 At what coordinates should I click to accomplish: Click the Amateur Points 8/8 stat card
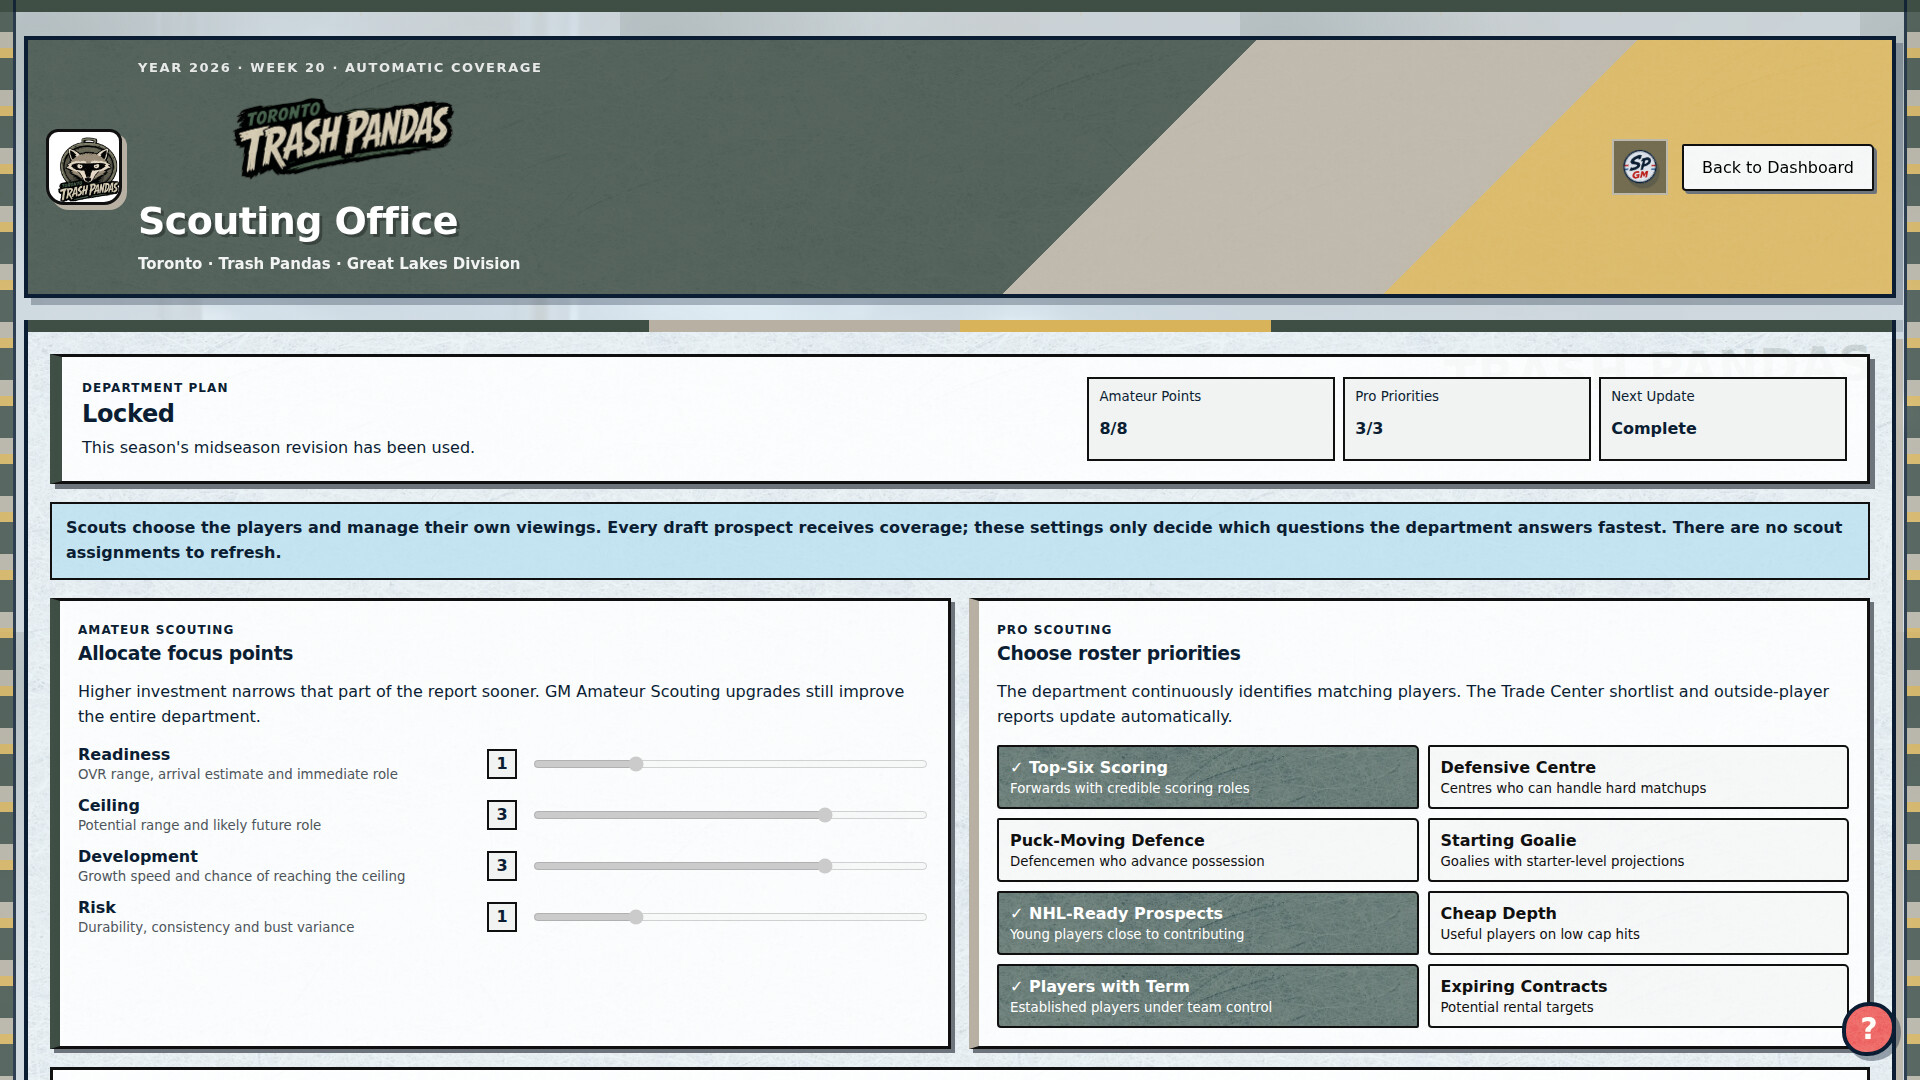pos(1210,419)
